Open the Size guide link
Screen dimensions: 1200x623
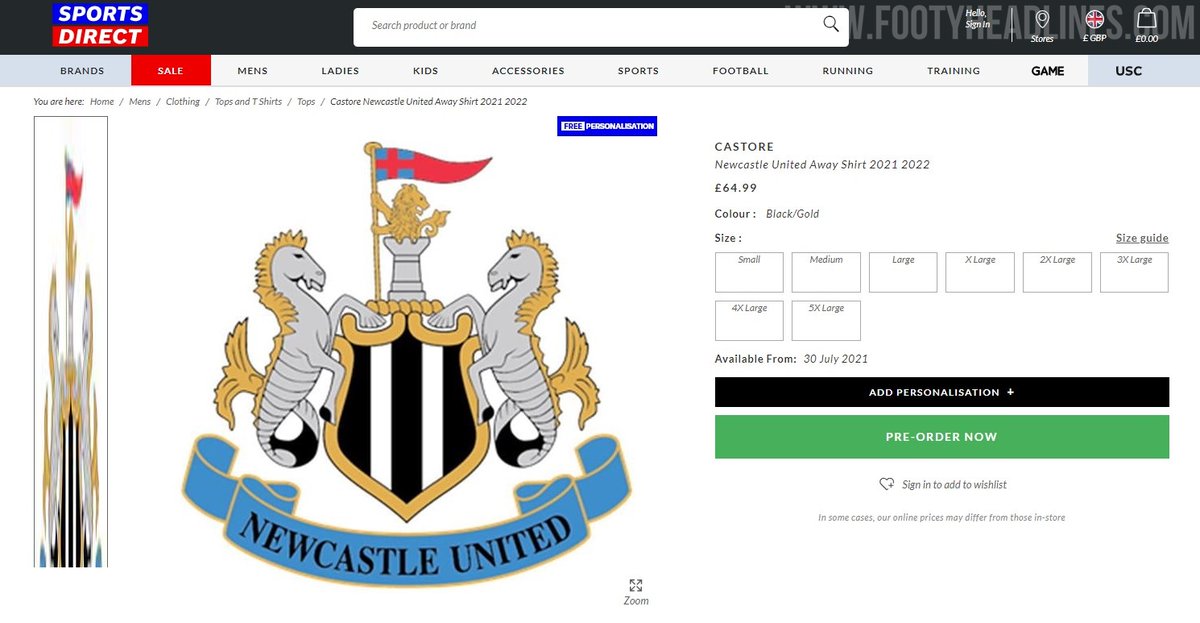(1142, 238)
